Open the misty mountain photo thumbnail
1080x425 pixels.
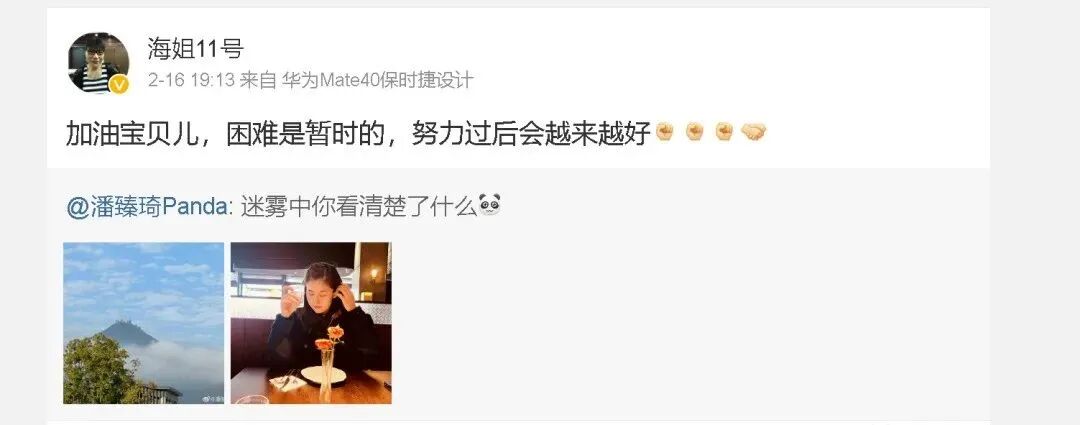click(x=143, y=323)
